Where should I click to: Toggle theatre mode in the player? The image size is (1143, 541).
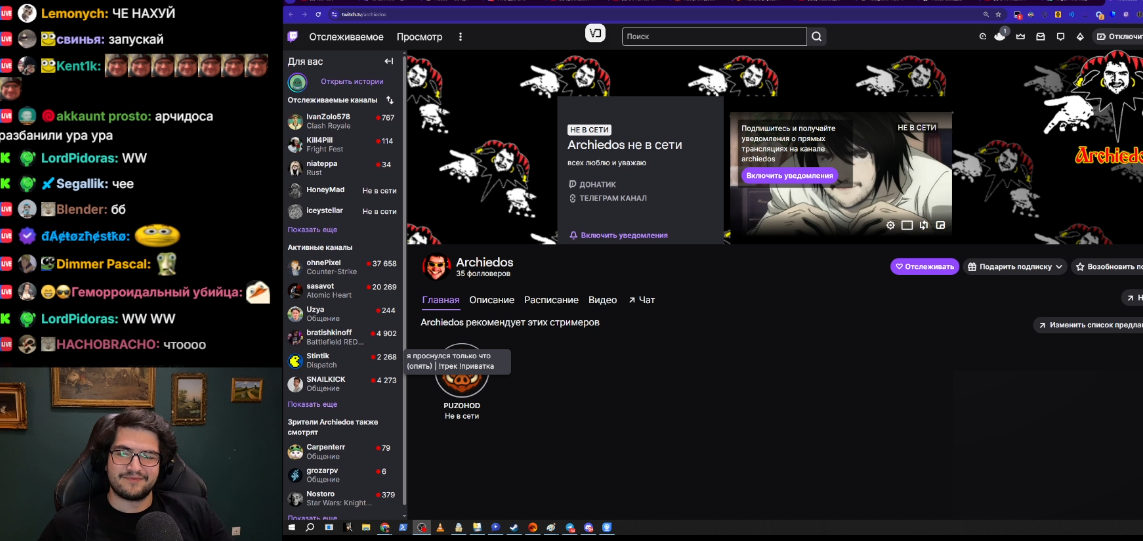(x=907, y=225)
